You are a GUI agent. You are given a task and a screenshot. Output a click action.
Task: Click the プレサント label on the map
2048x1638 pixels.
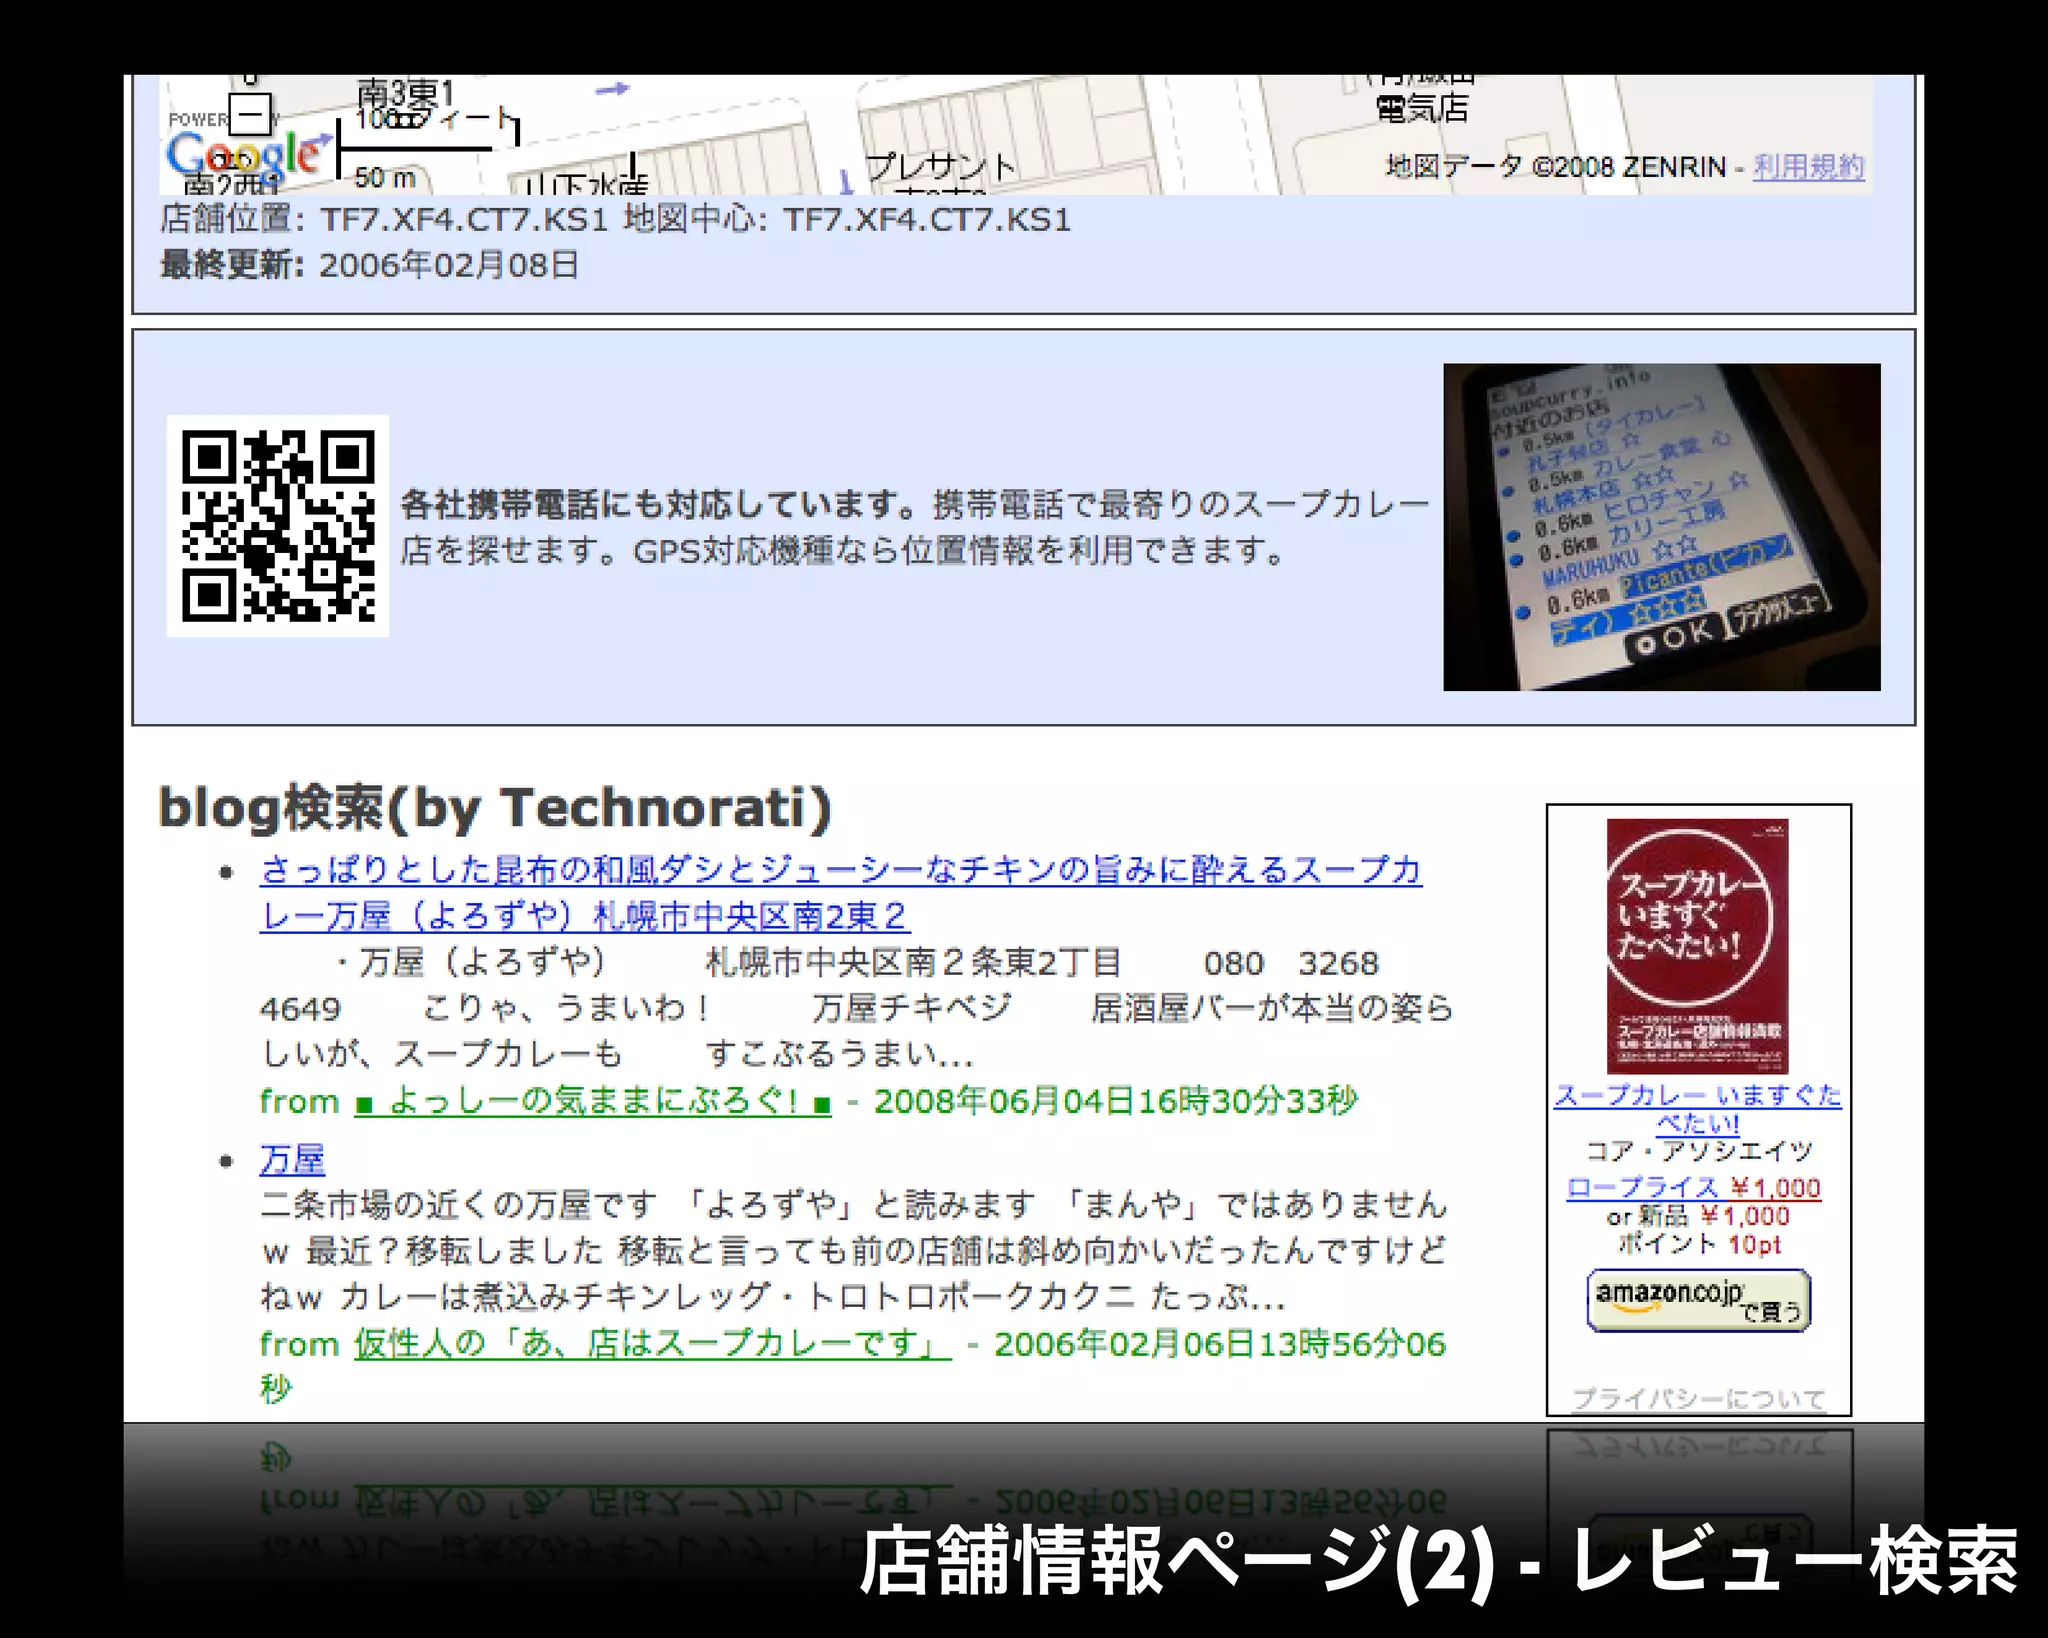(x=940, y=167)
